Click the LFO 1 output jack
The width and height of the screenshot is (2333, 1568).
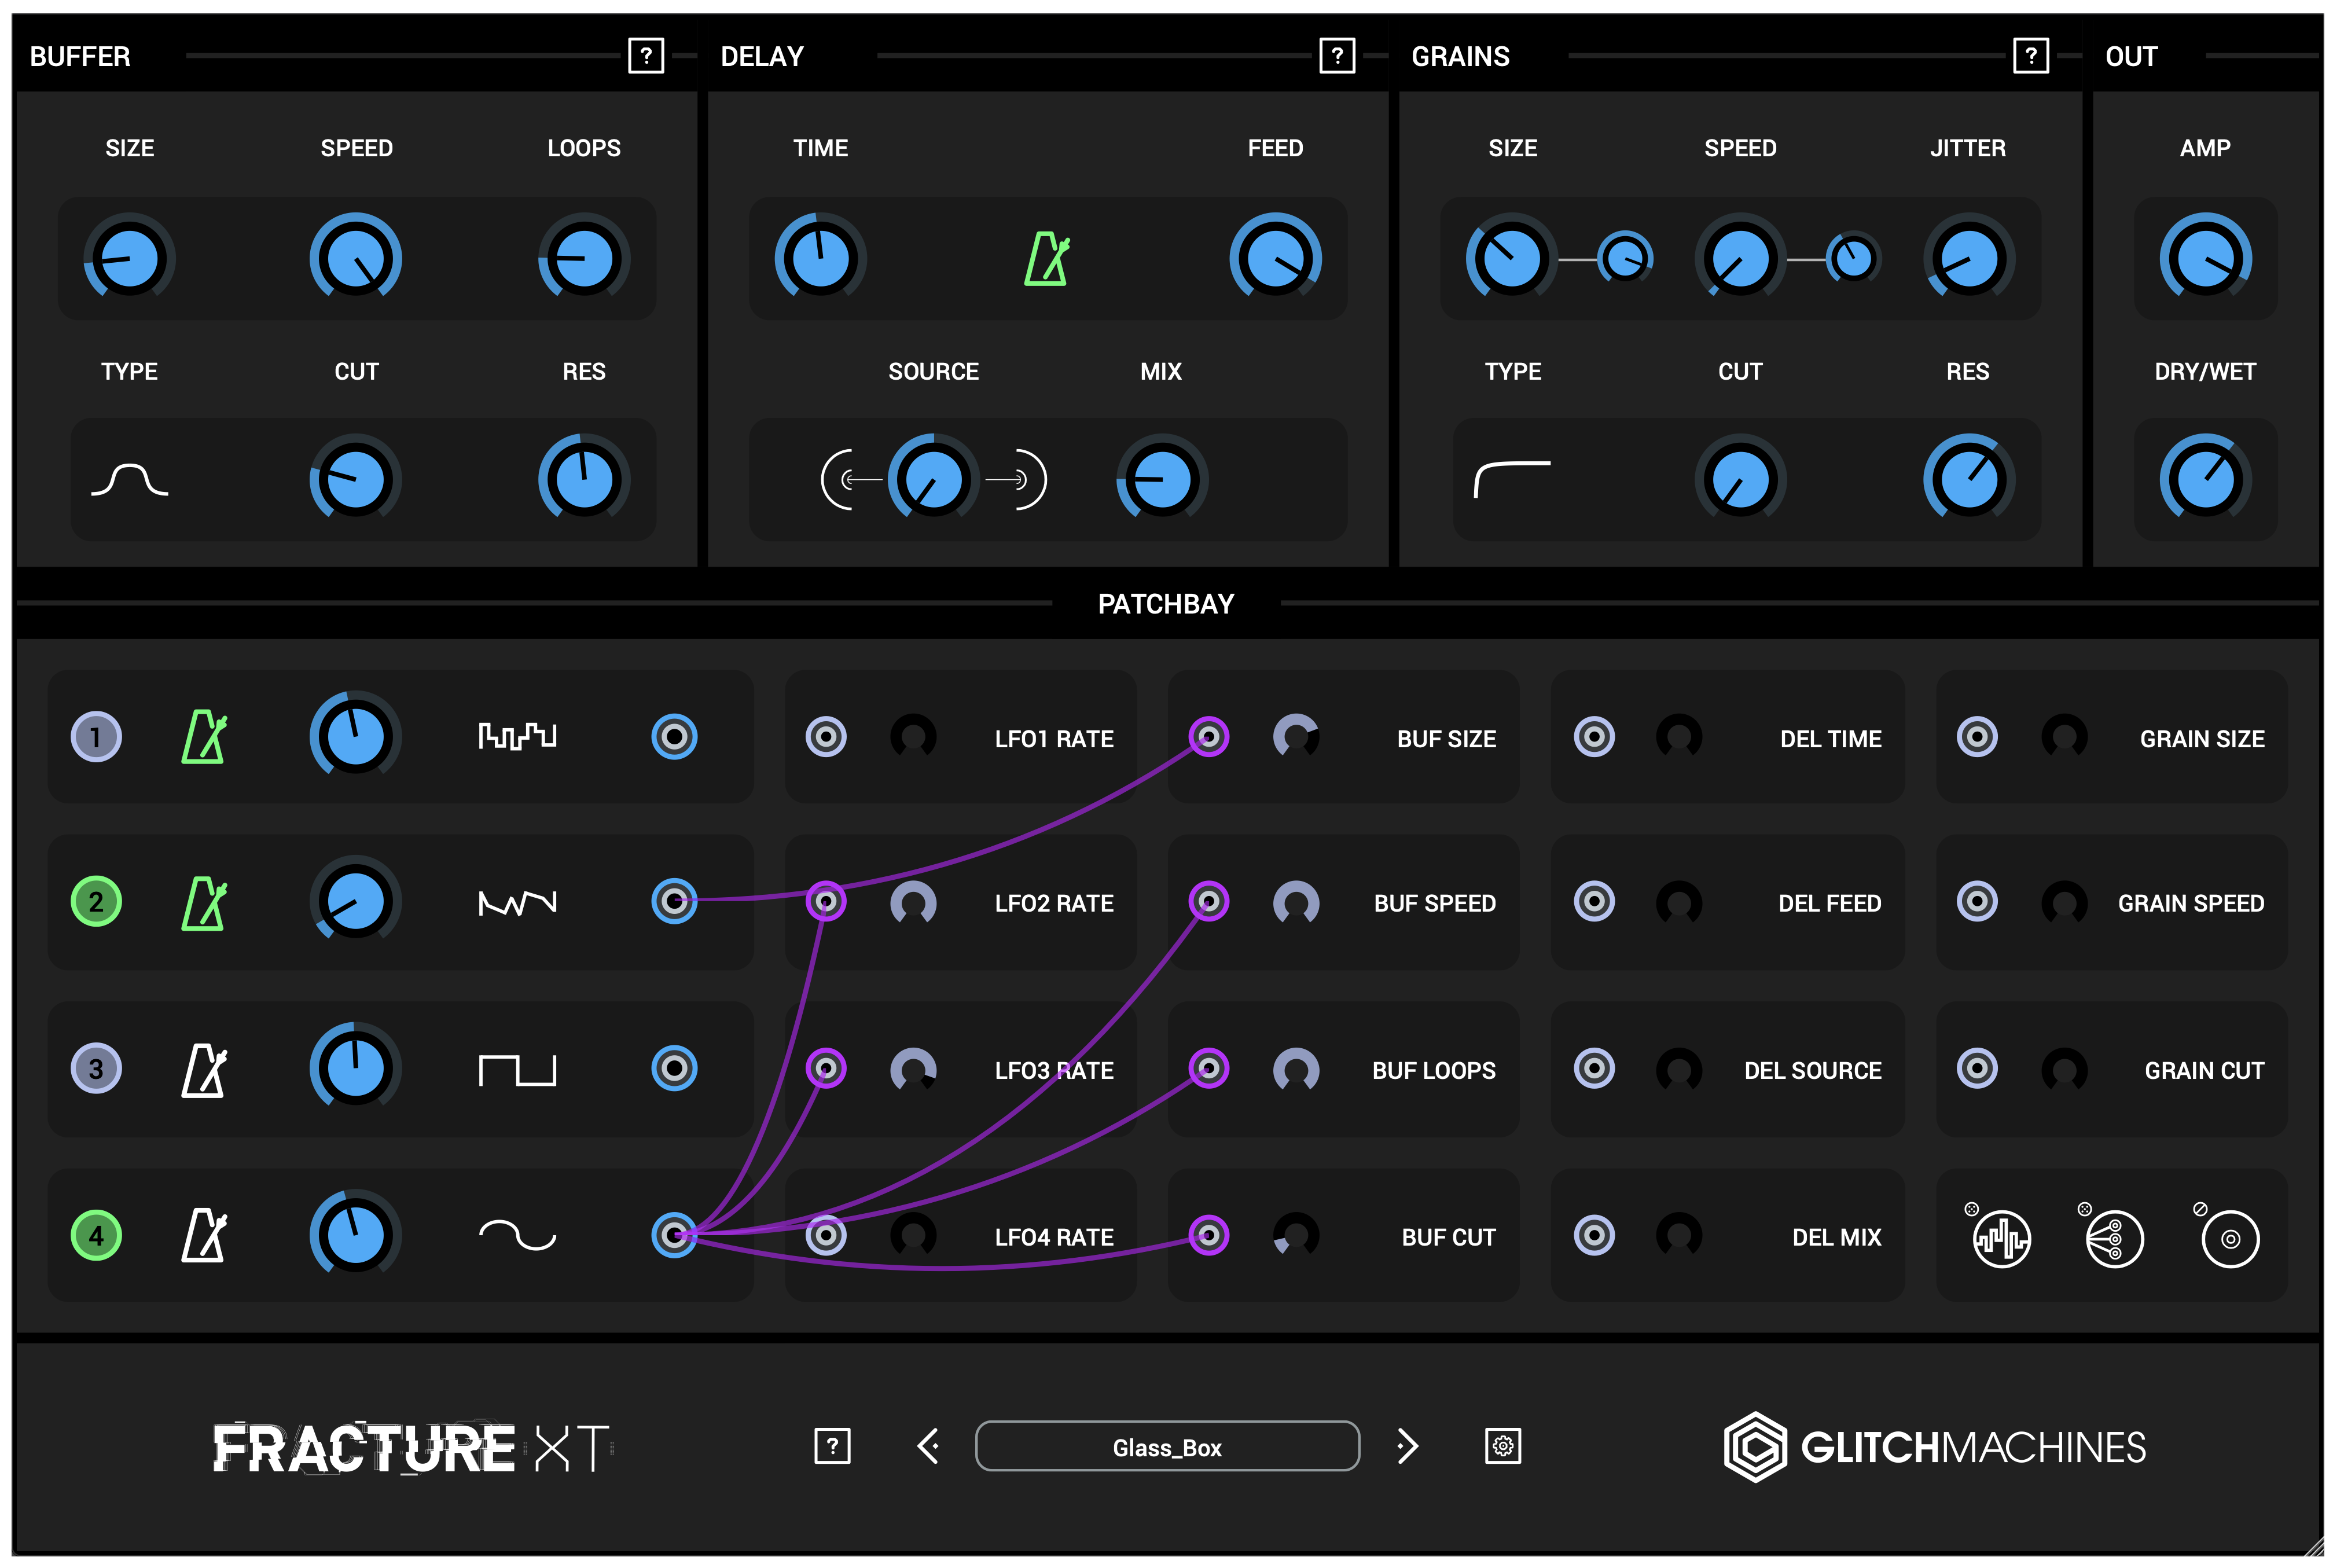pyautogui.click(x=674, y=737)
